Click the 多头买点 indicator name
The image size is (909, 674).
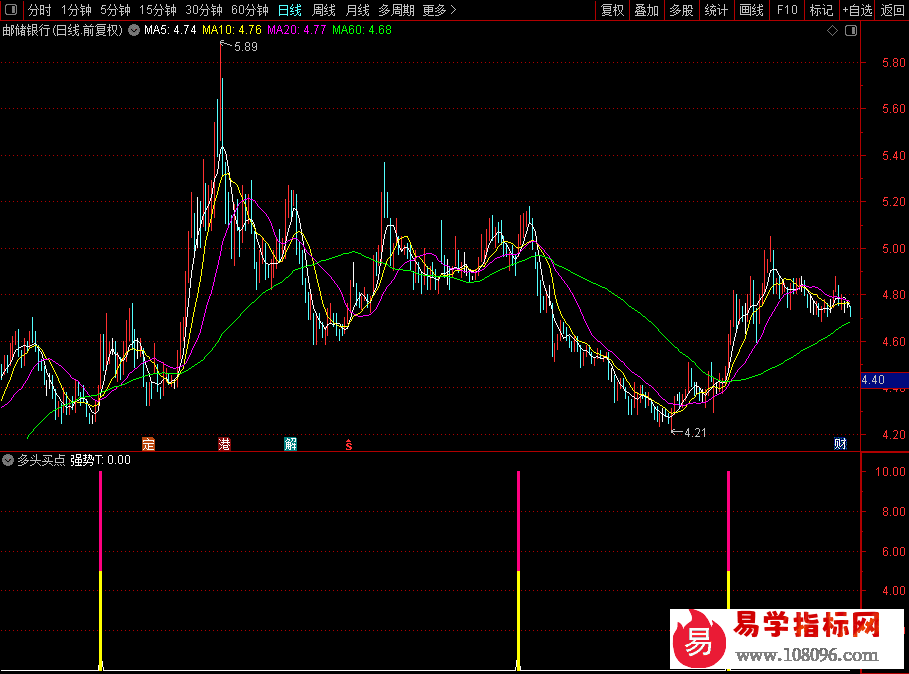click(x=41, y=460)
